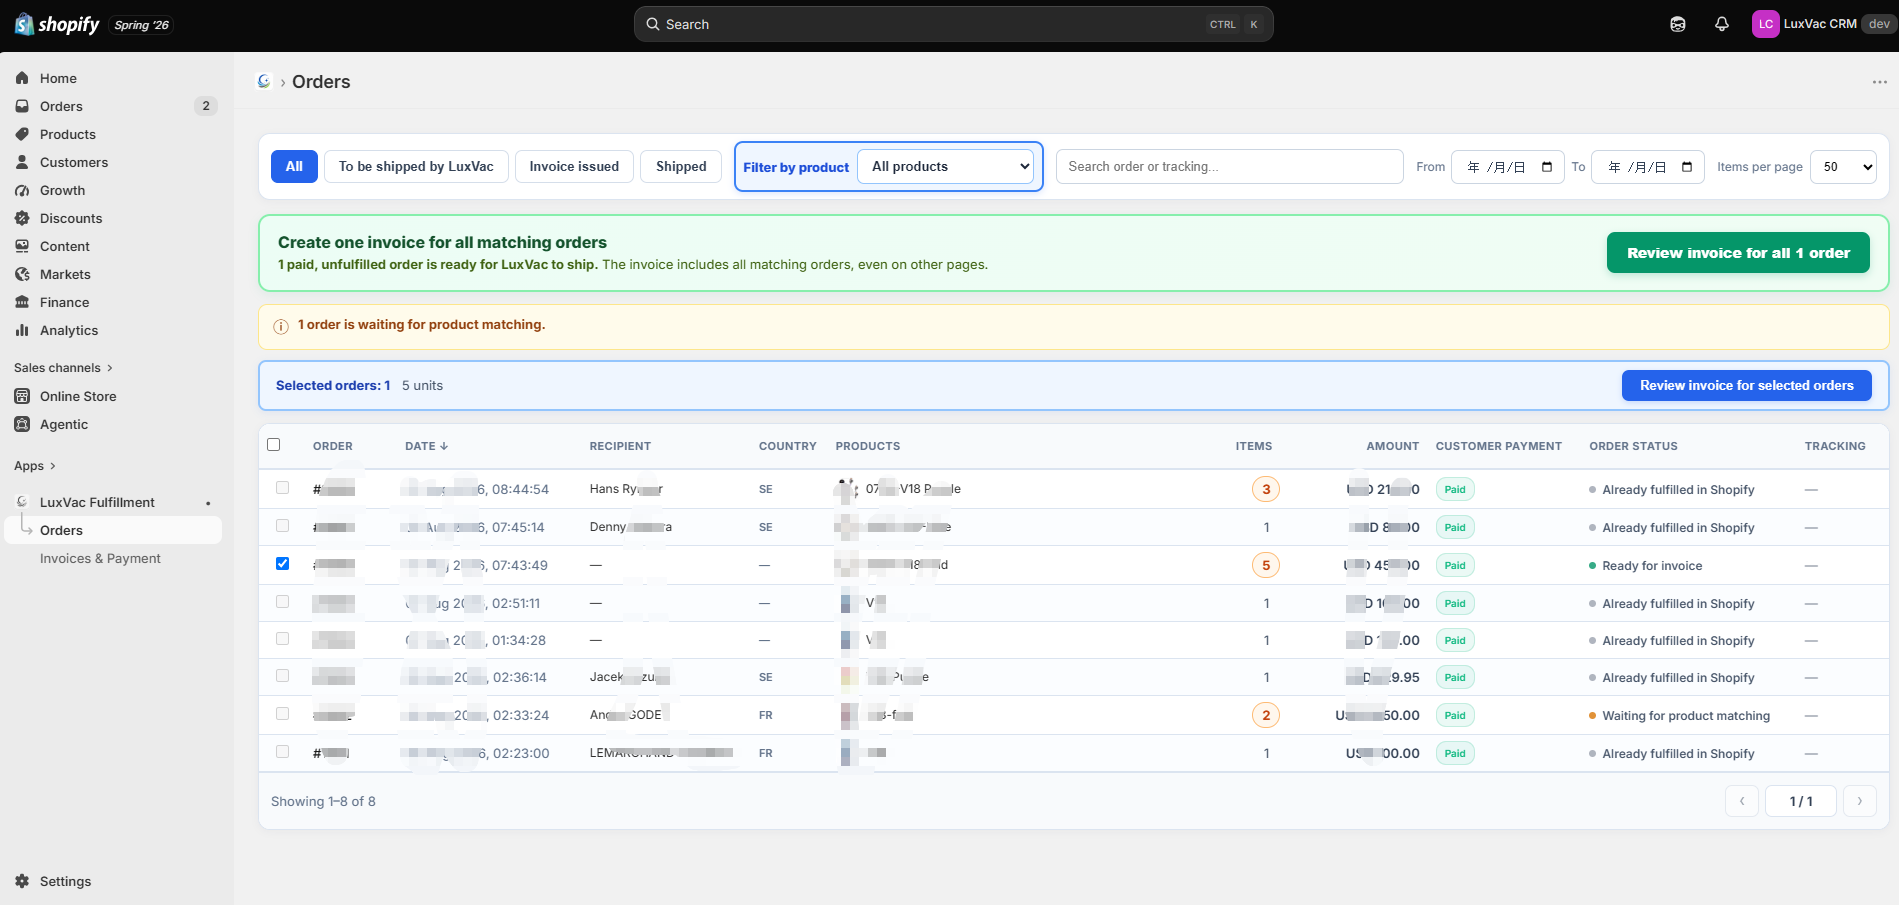The image size is (1899, 905).
Task: Open Invoices & Payment in sidebar
Action: pos(100,559)
